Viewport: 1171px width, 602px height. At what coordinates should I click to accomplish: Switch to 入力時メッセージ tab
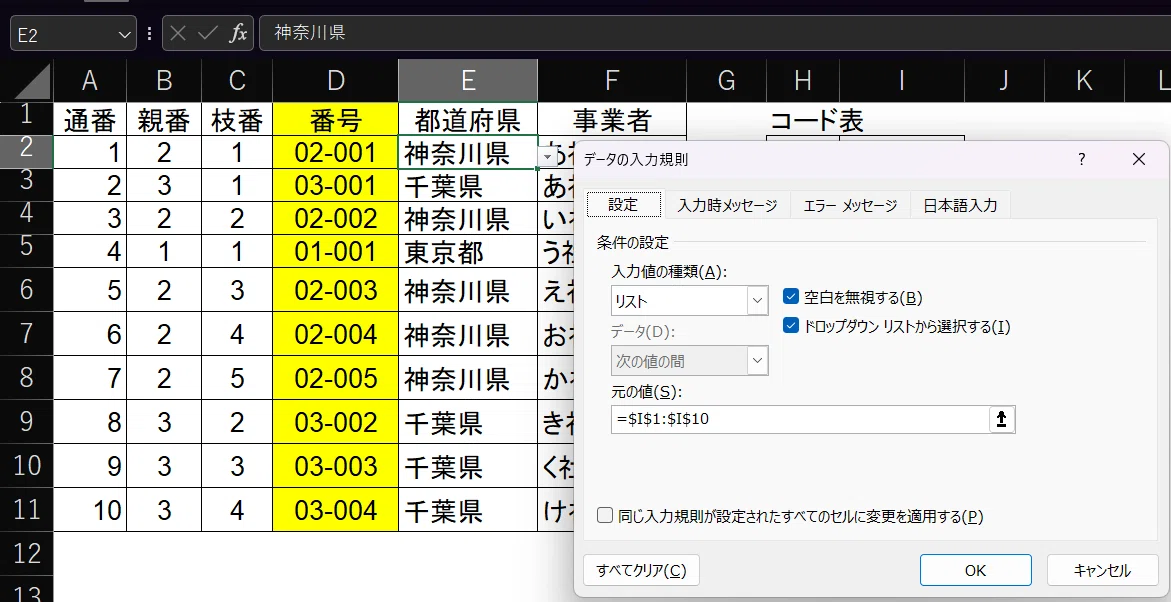727,205
